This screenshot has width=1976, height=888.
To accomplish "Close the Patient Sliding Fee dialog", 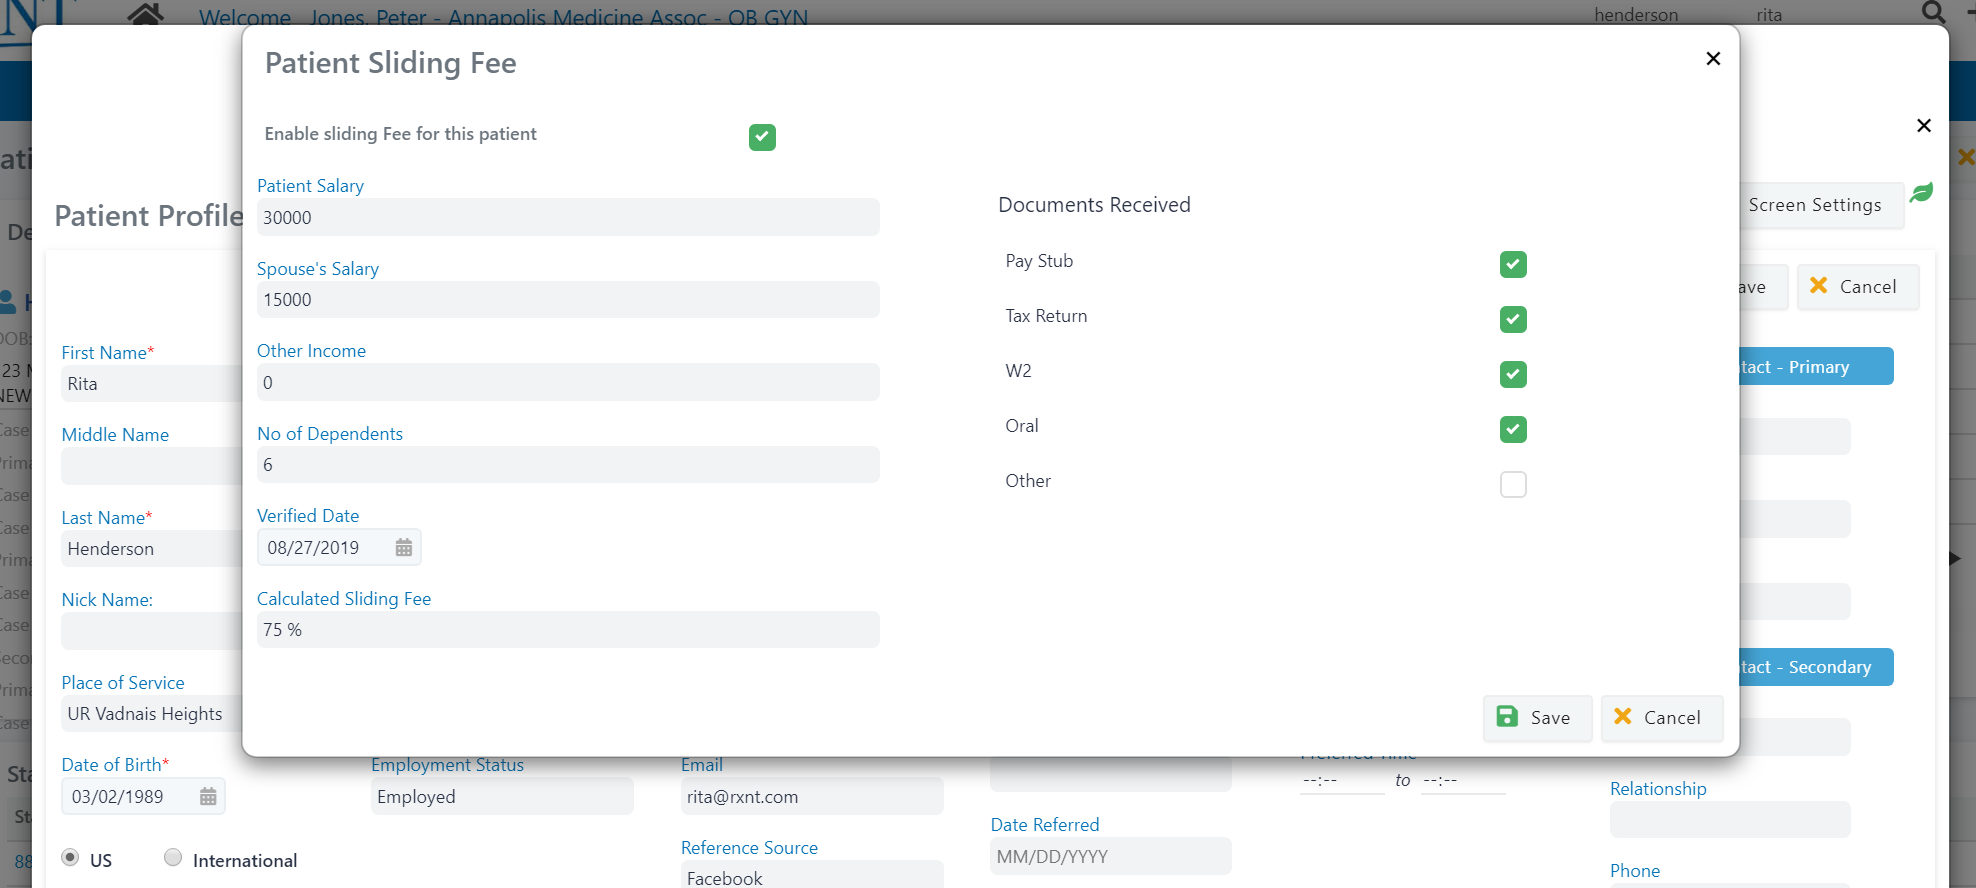I will click(1712, 59).
